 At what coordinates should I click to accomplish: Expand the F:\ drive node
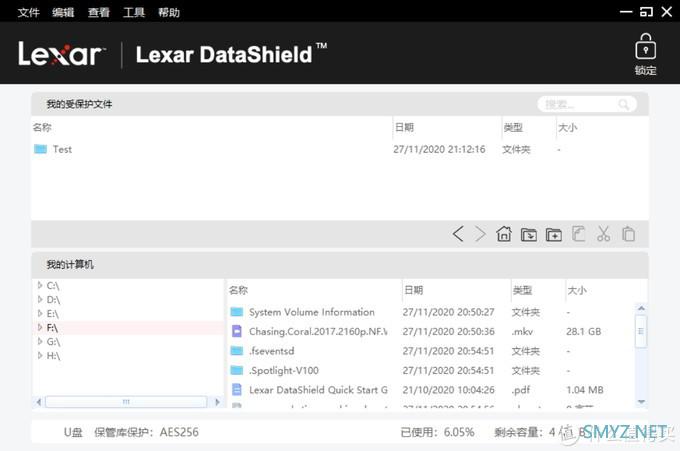pyautogui.click(x=40, y=327)
